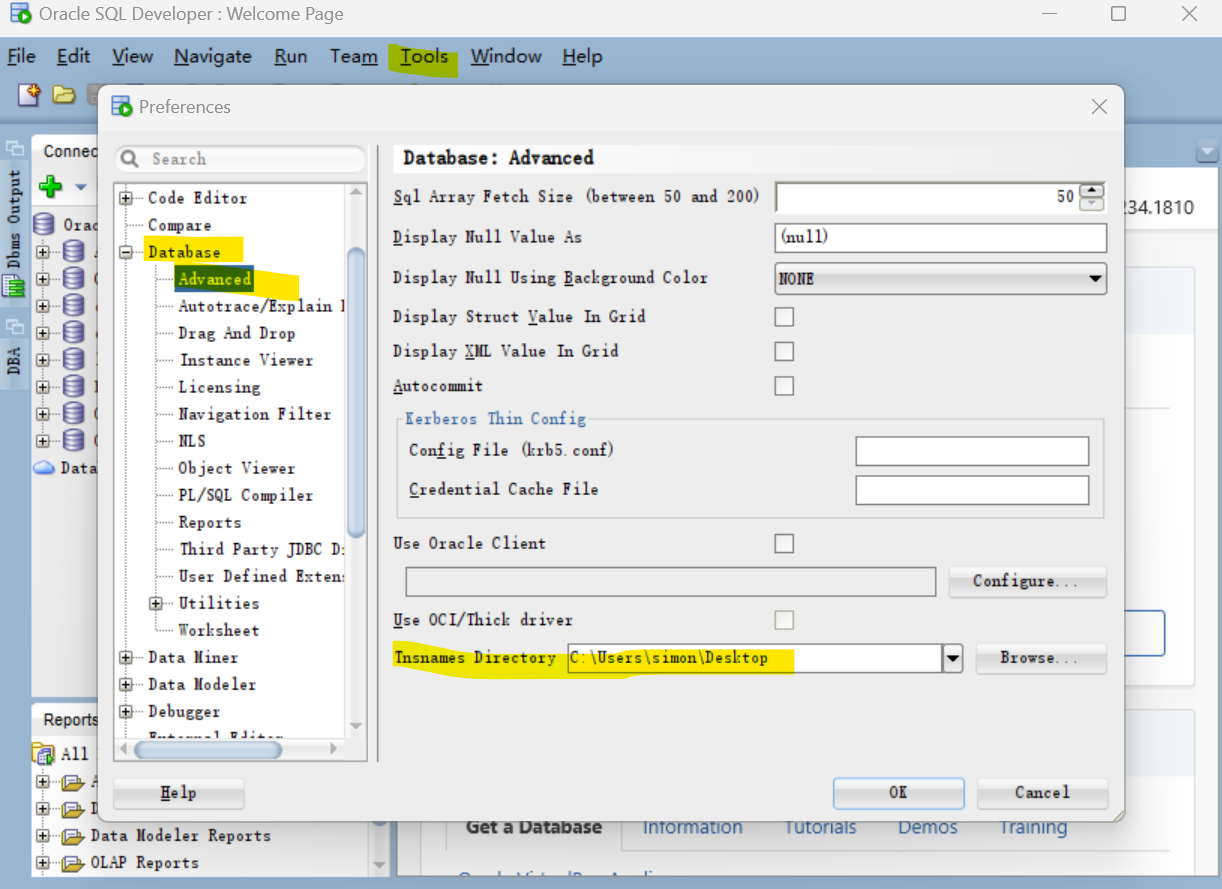The width and height of the screenshot is (1222, 889).
Task: Click the cloud connections icon in the tree
Action: 45,467
